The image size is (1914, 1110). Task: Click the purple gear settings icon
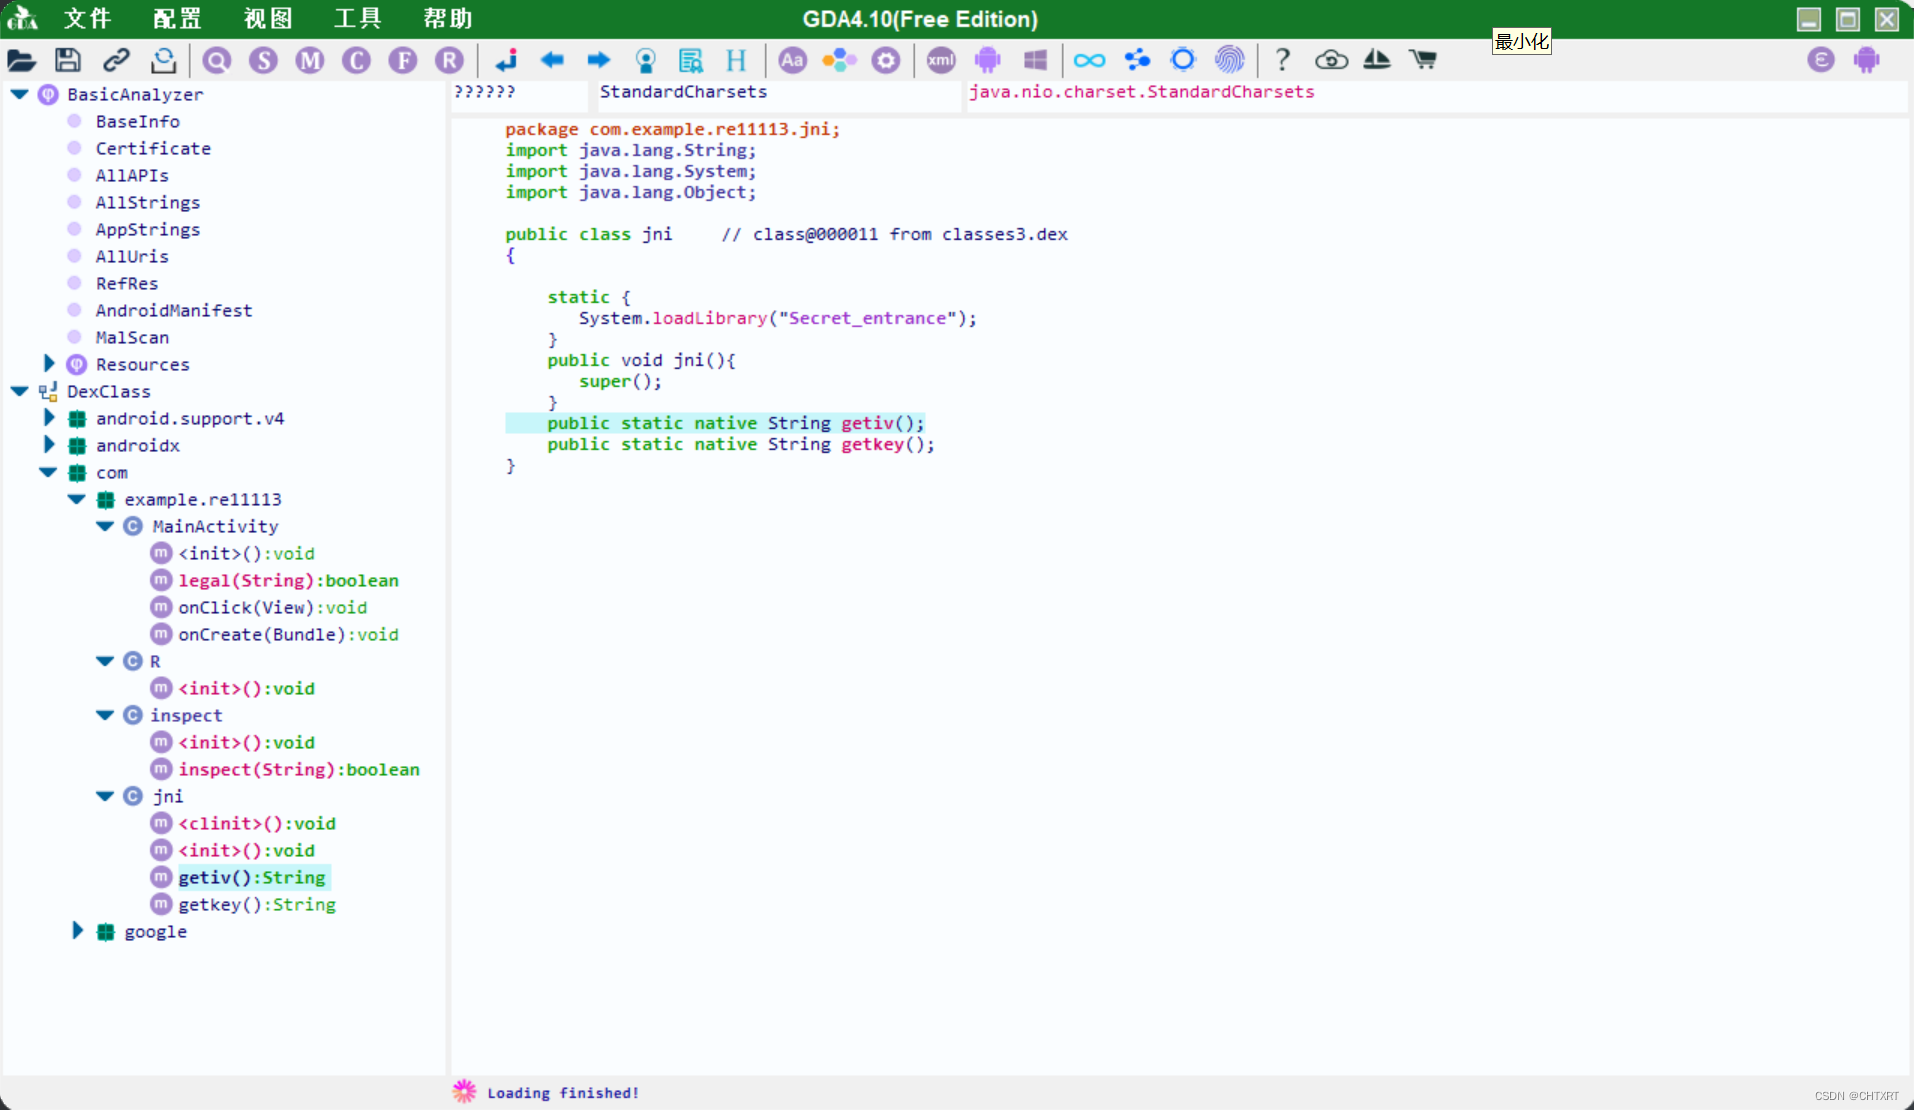(x=886, y=60)
